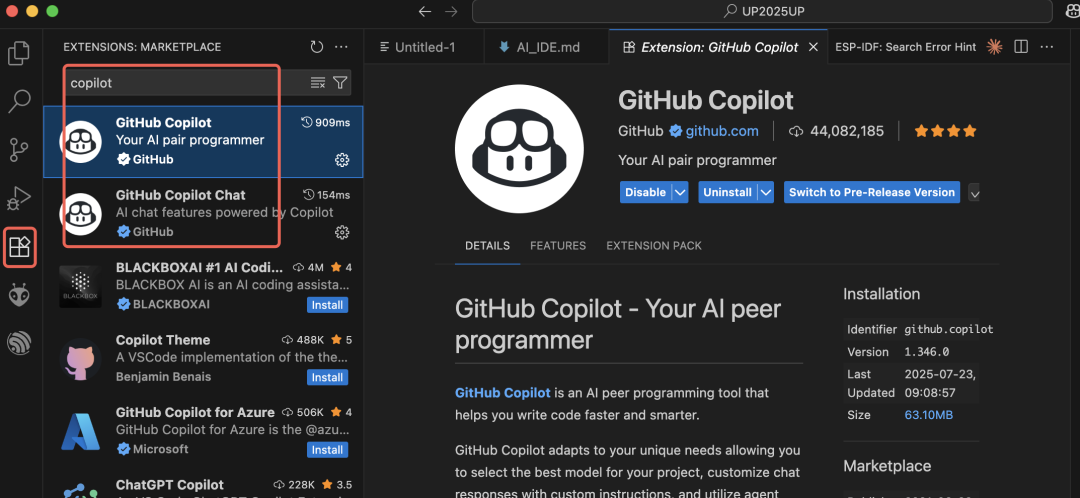Select the Copilot Theme extension row
Image resolution: width=1080 pixels, height=498 pixels.
[203, 358]
